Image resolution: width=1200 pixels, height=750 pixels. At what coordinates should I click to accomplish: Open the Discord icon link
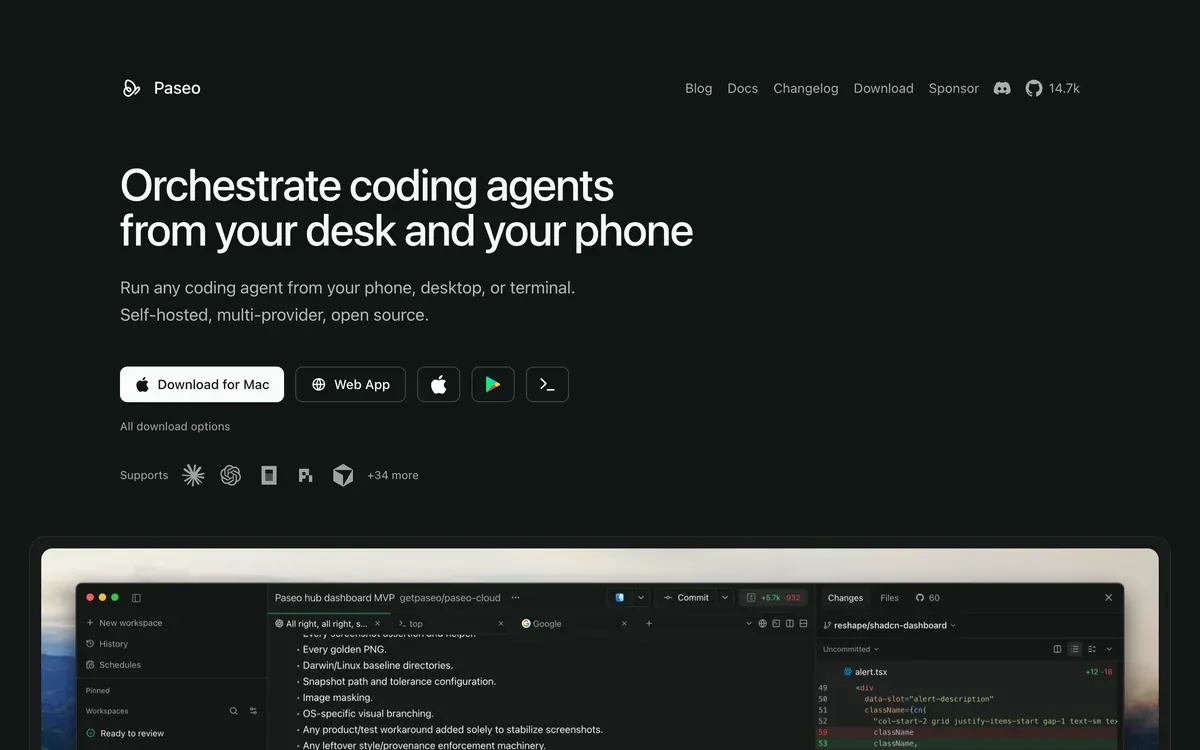point(1002,88)
